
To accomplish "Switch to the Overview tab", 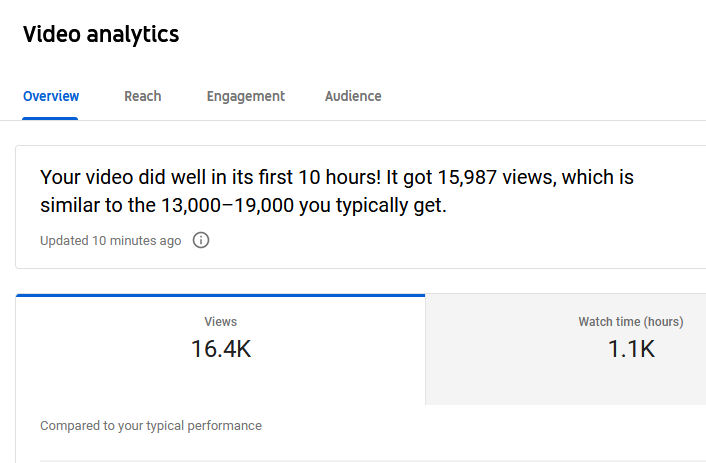I will (x=51, y=97).
